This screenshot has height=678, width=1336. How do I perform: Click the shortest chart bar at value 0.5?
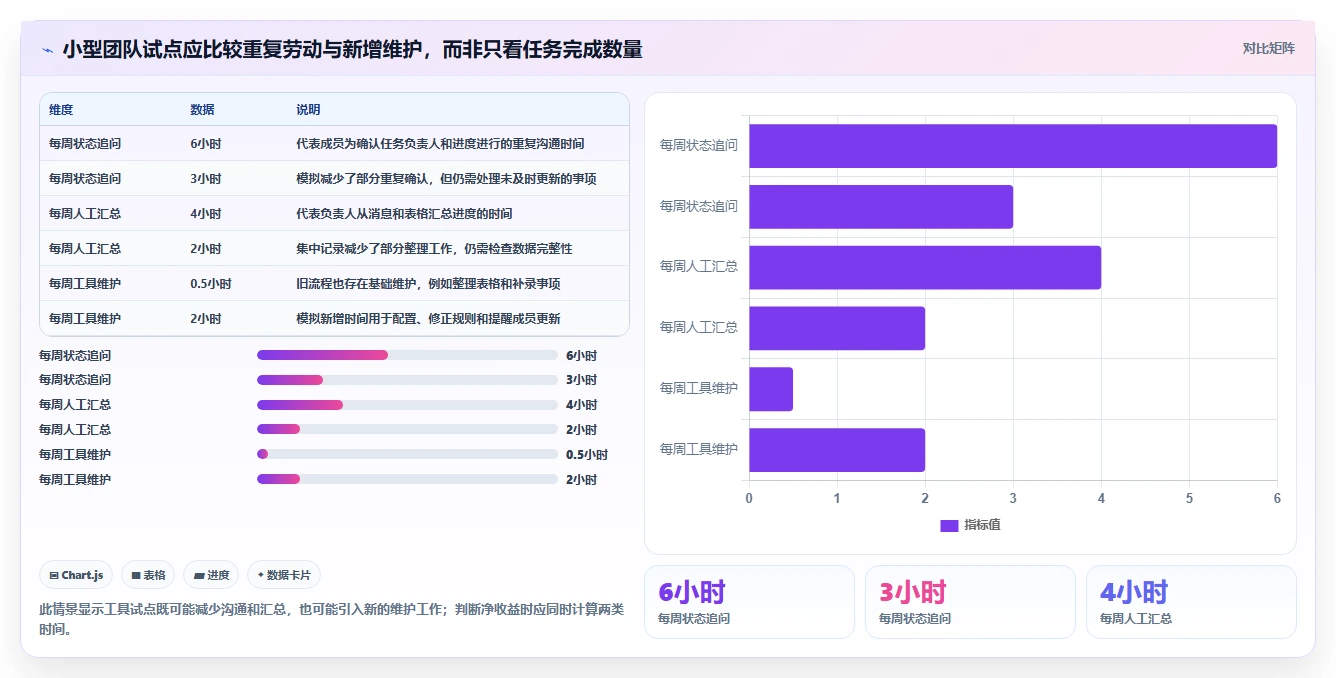click(x=771, y=389)
